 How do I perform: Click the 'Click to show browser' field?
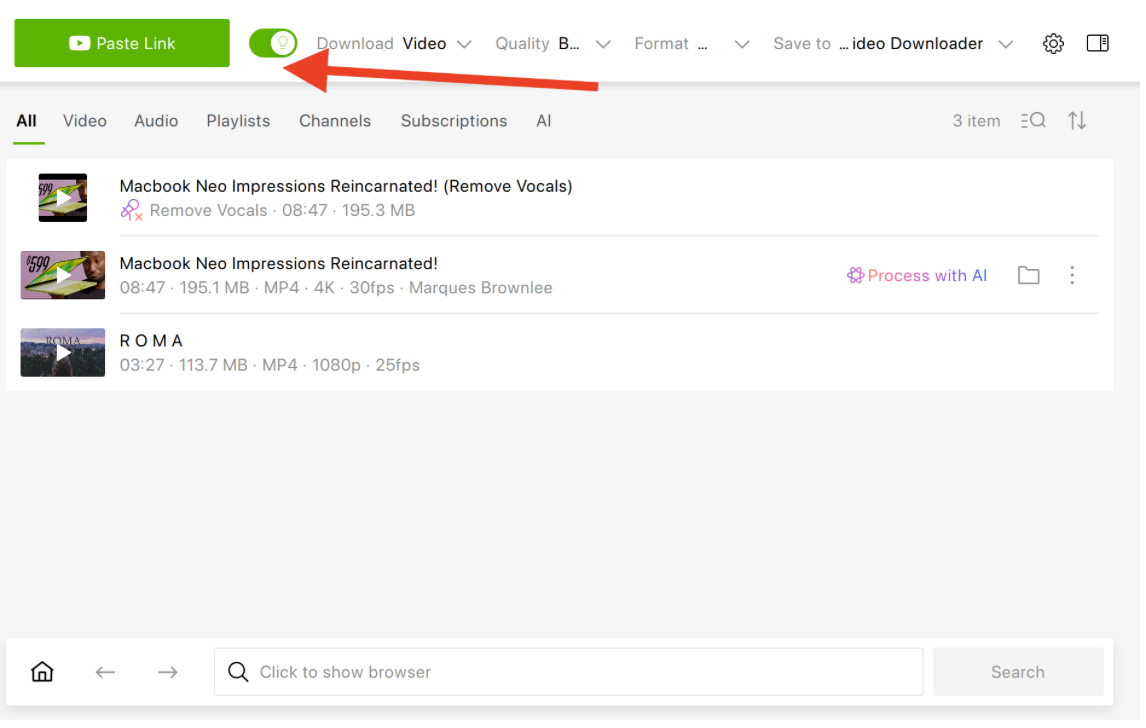569,672
